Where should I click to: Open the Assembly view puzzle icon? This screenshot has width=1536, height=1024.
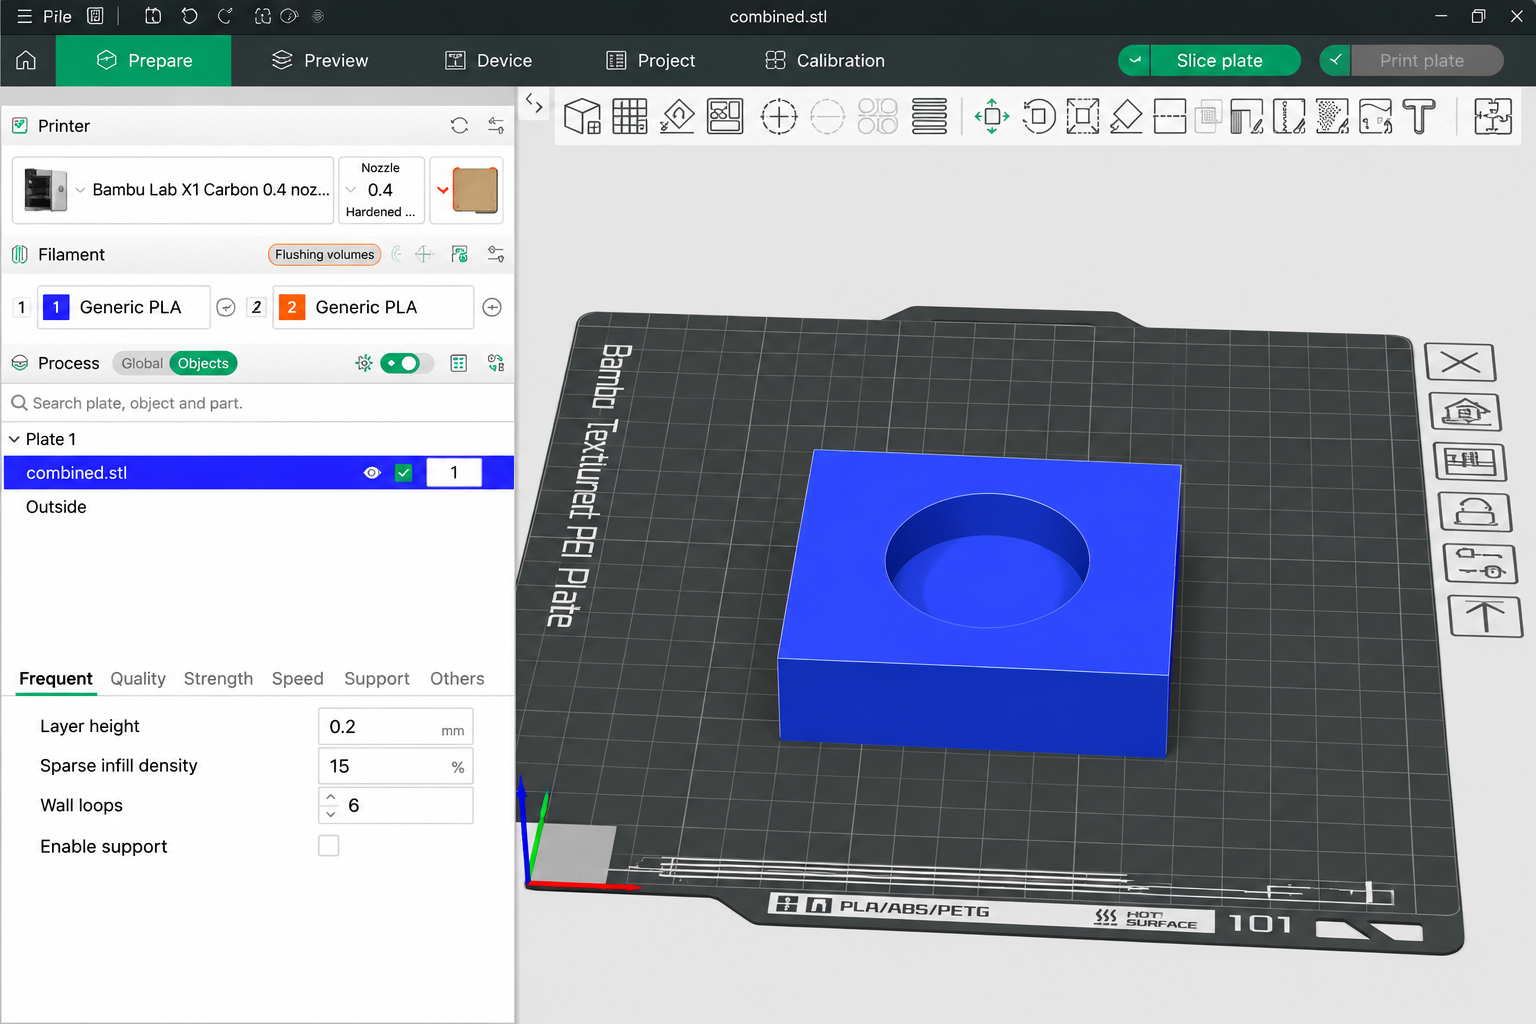[x=1493, y=116]
